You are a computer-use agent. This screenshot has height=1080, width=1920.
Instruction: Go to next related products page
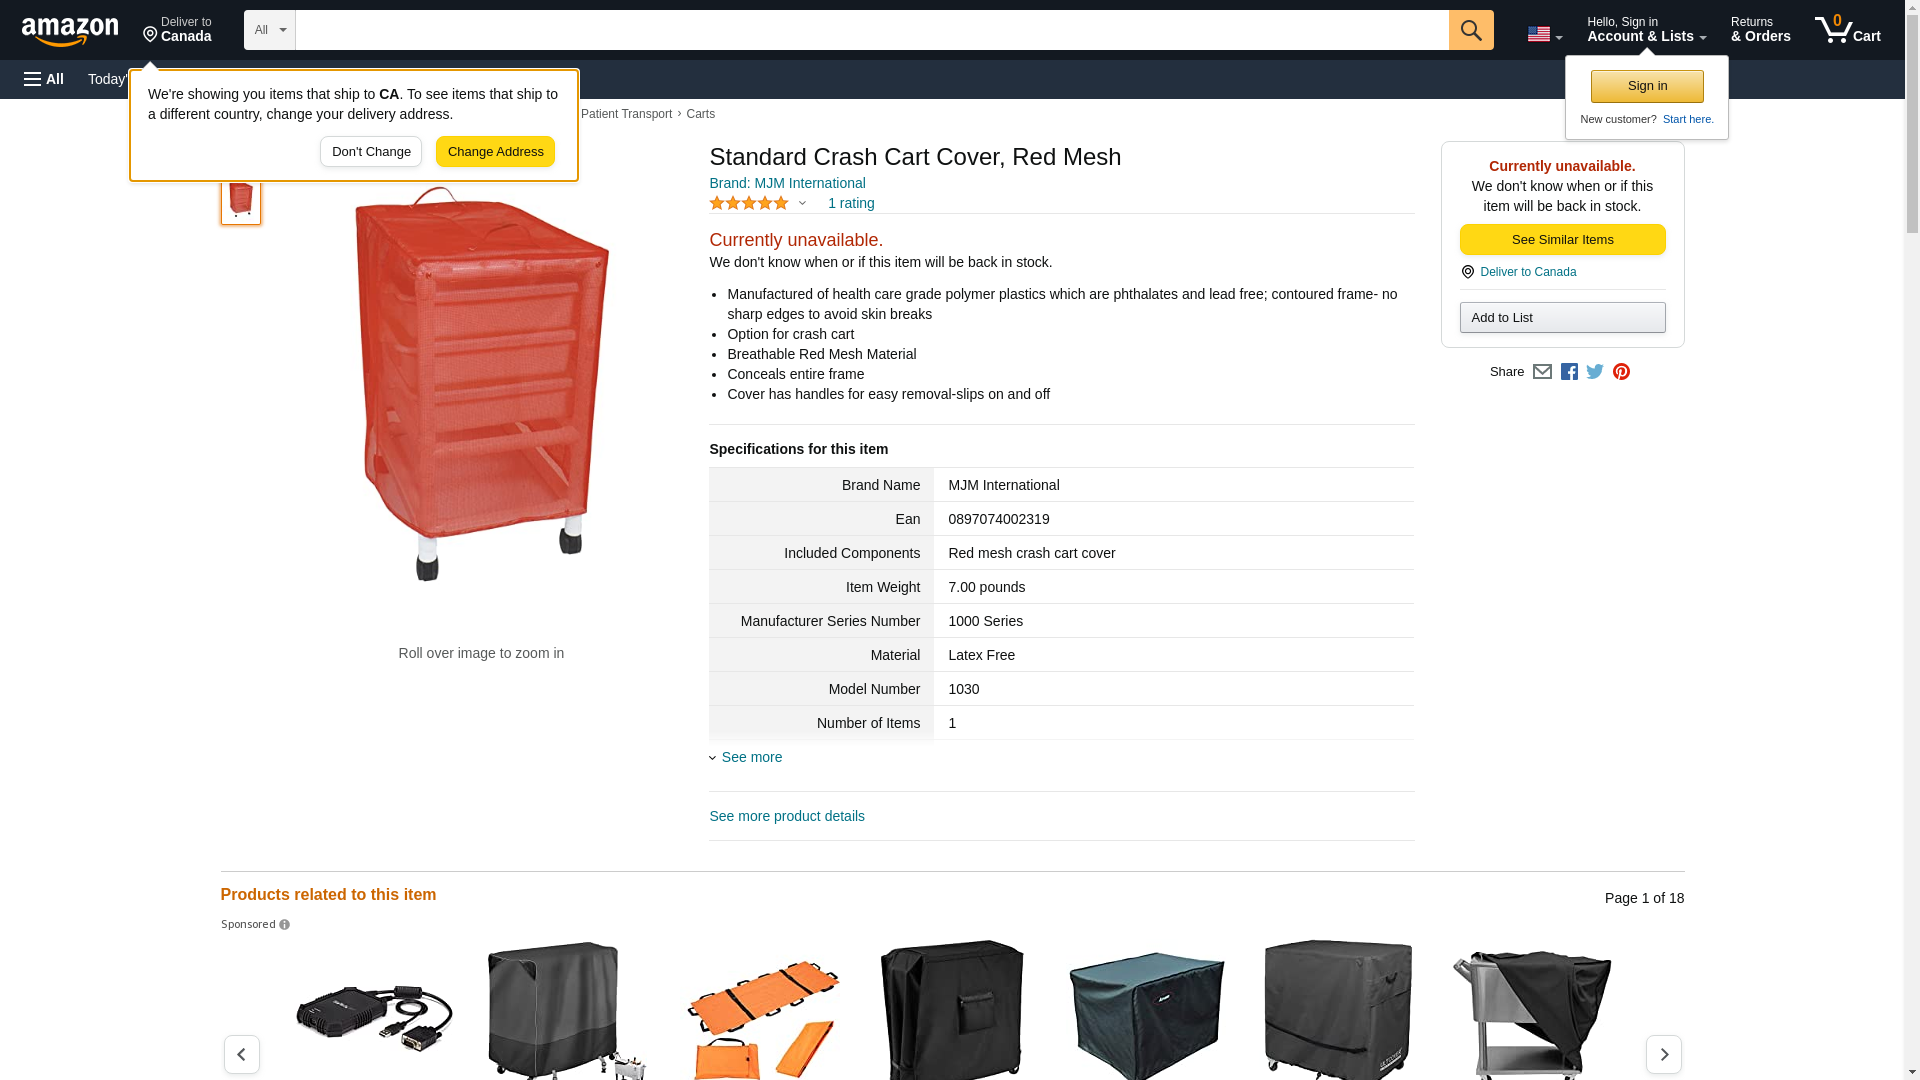coord(1663,1054)
